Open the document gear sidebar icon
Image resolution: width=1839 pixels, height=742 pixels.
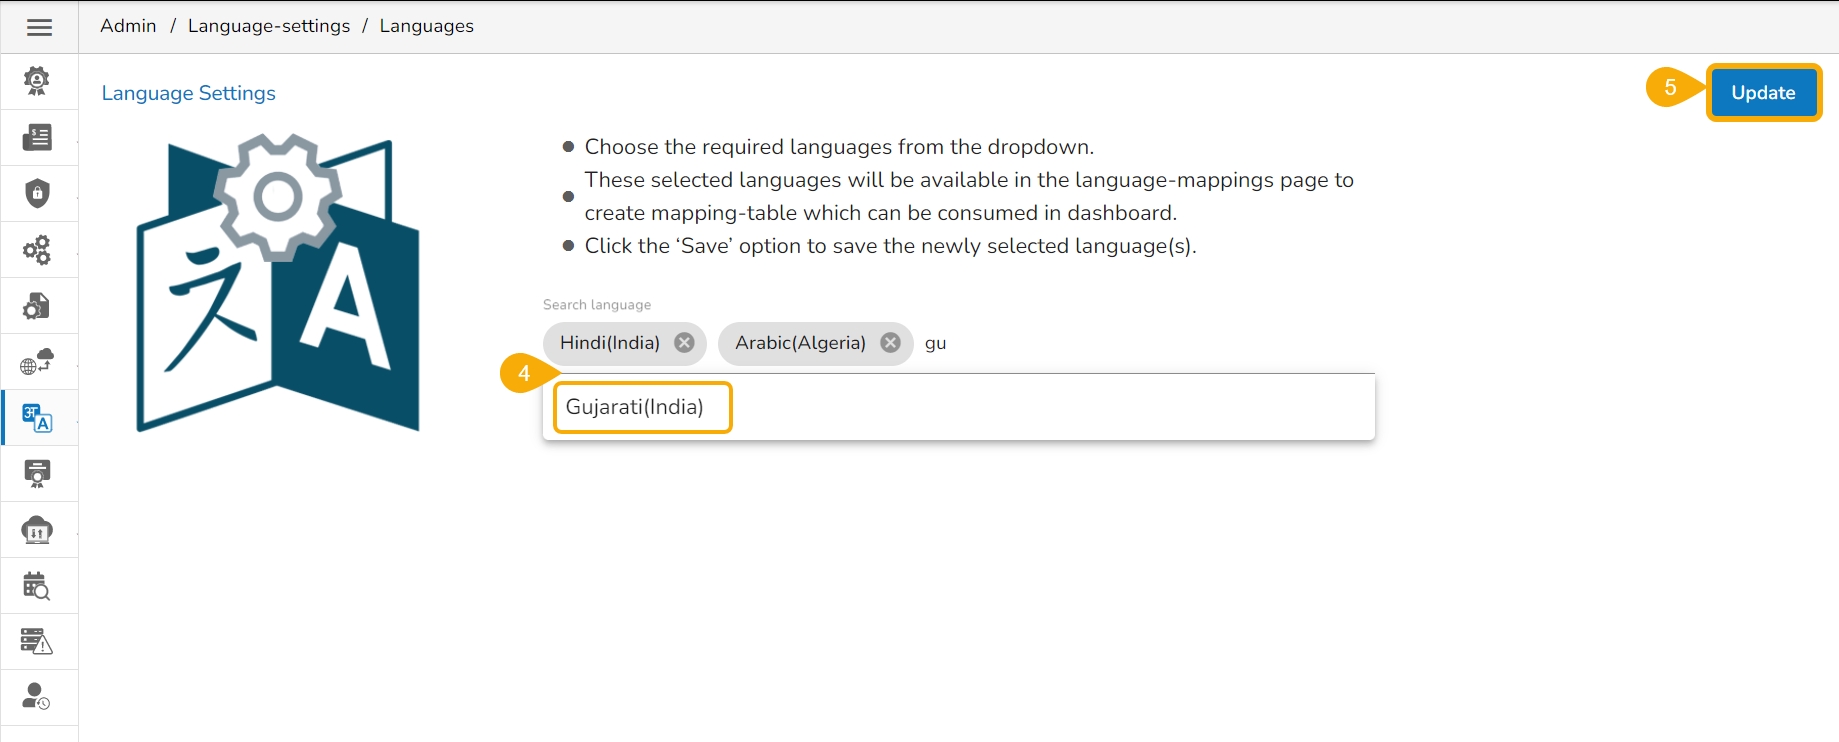click(x=37, y=305)
